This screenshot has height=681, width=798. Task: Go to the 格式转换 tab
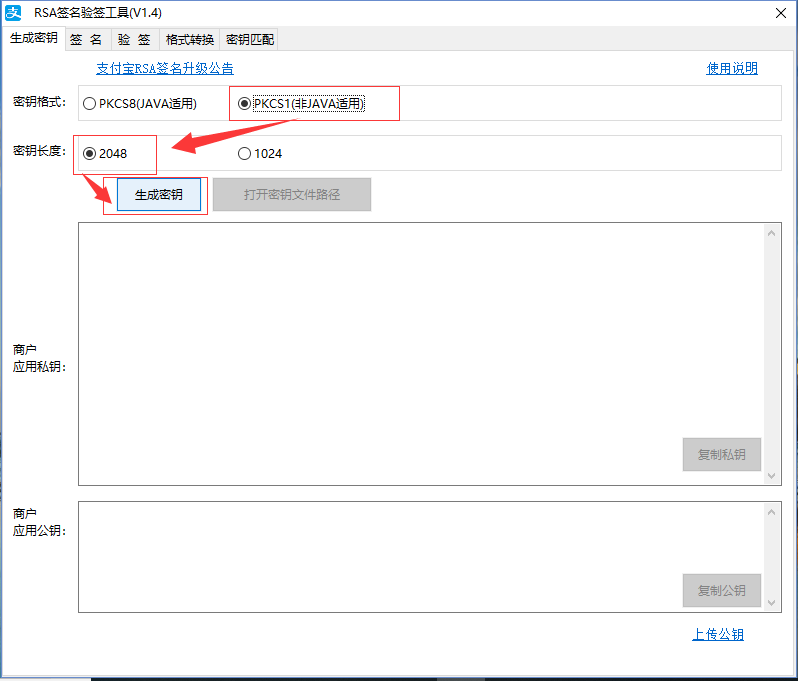point(189,40)
